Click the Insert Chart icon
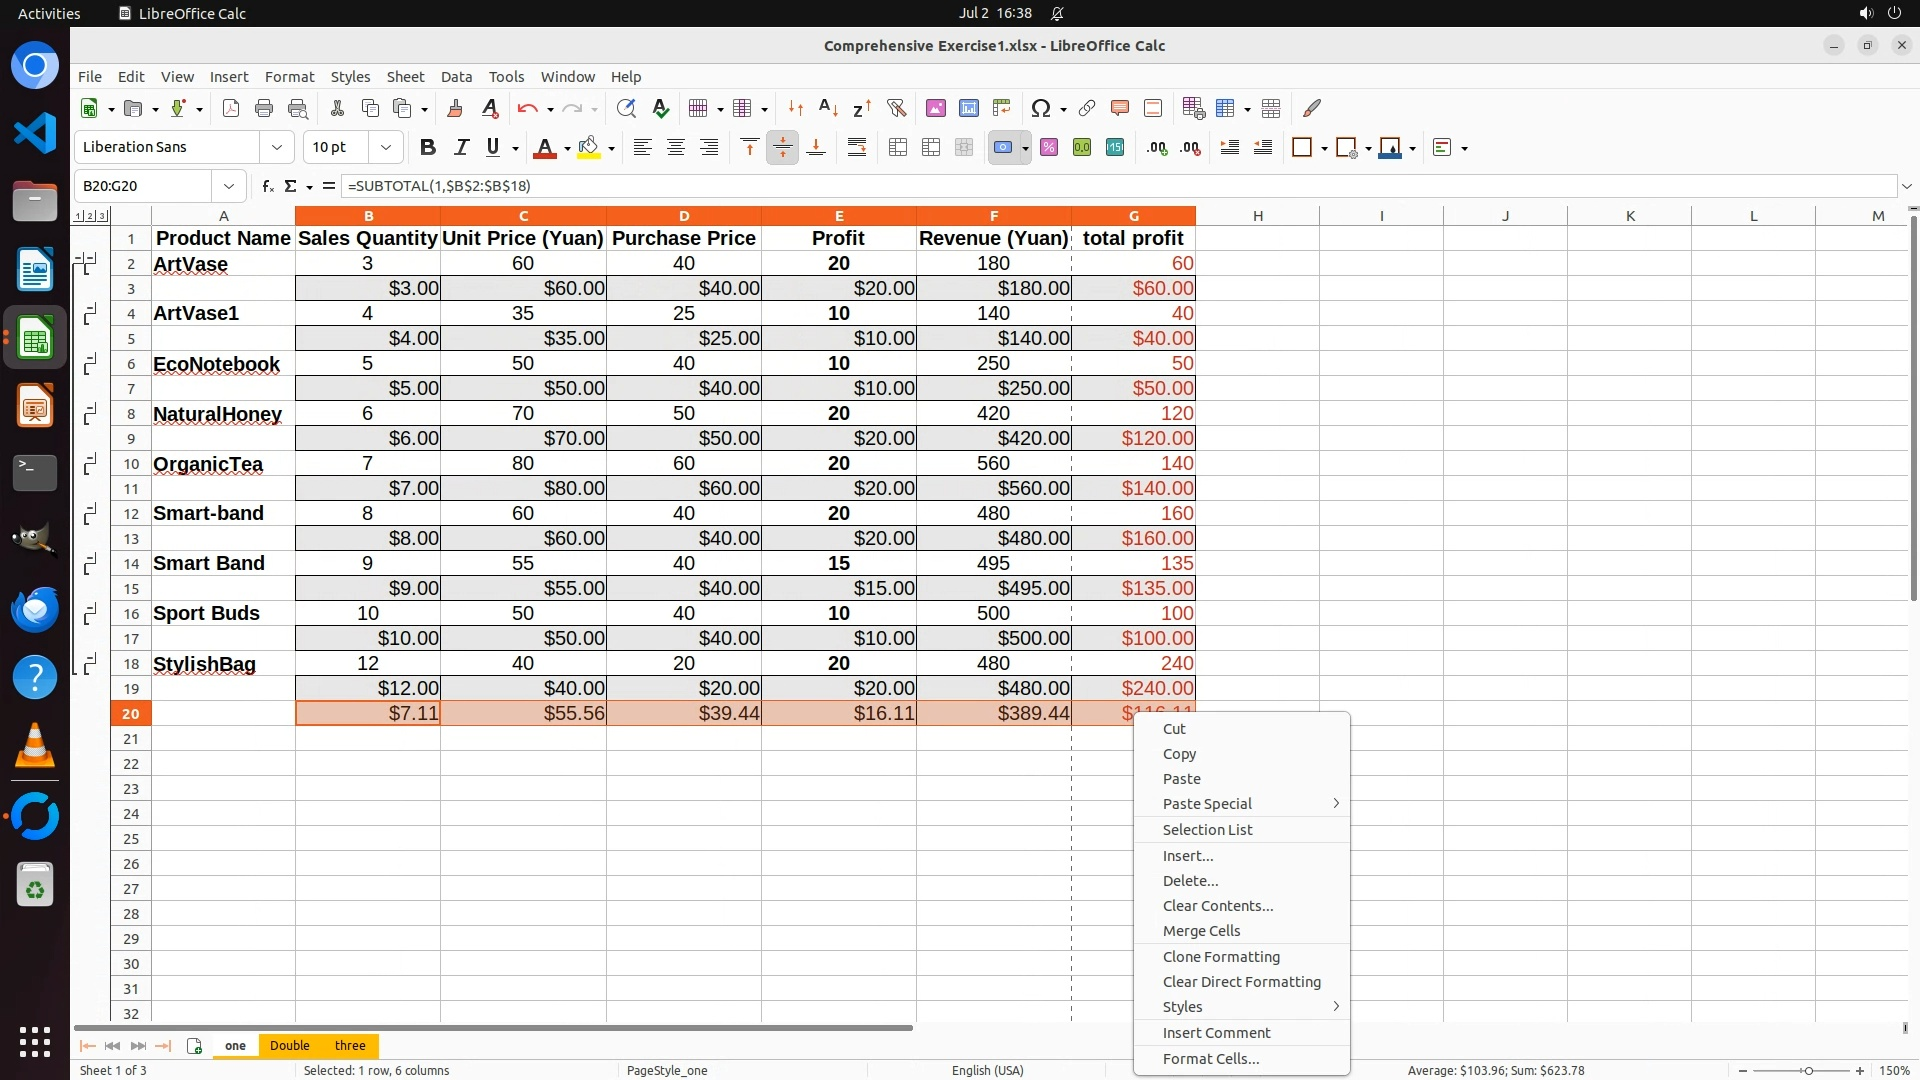This screenshot has width=1920, height=1080. coord(968,108)
